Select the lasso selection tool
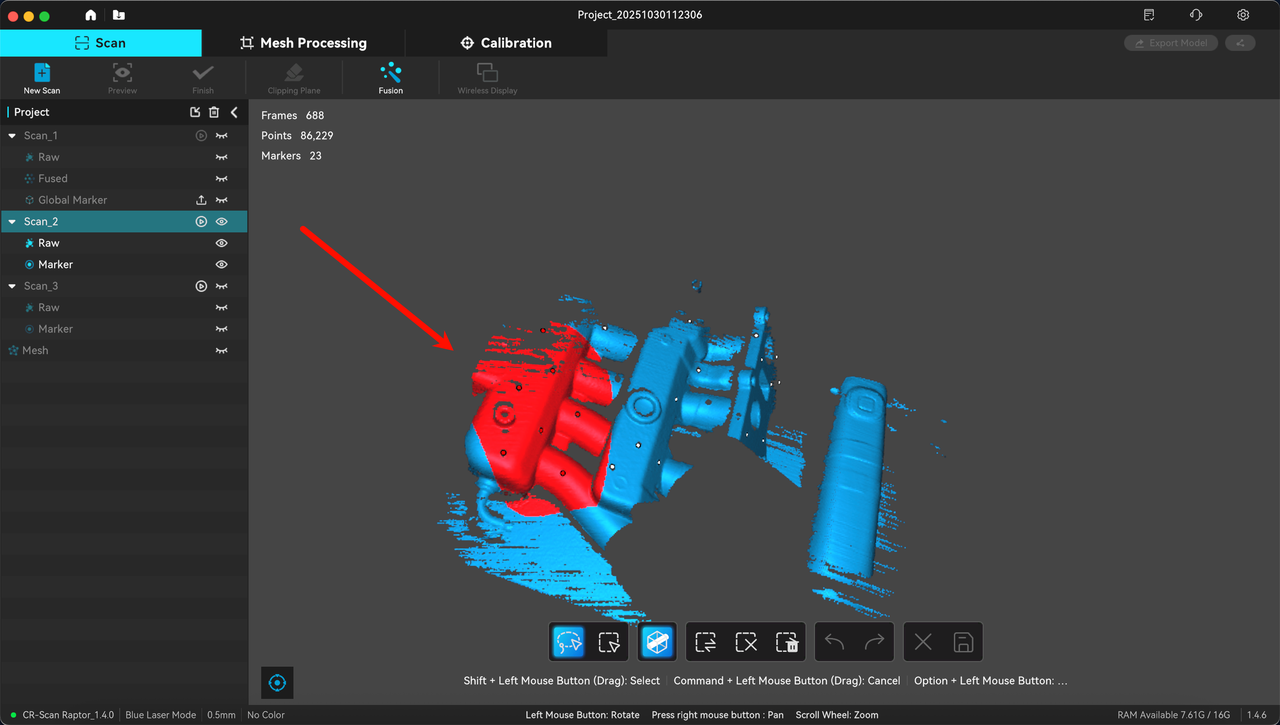Viewport: 1280px width, 725px height. pos(569,642)
